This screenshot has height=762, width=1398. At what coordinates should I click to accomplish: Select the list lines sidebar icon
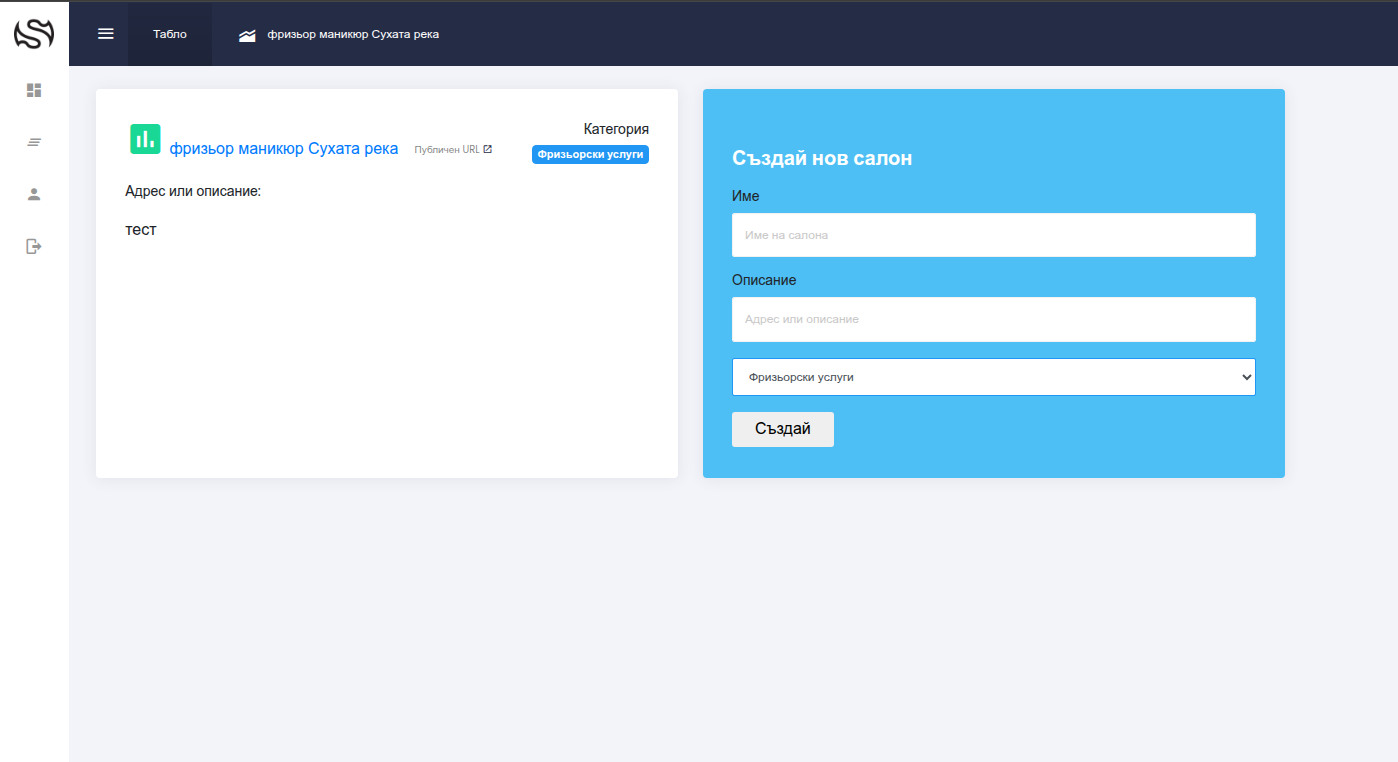pos(34,142)
